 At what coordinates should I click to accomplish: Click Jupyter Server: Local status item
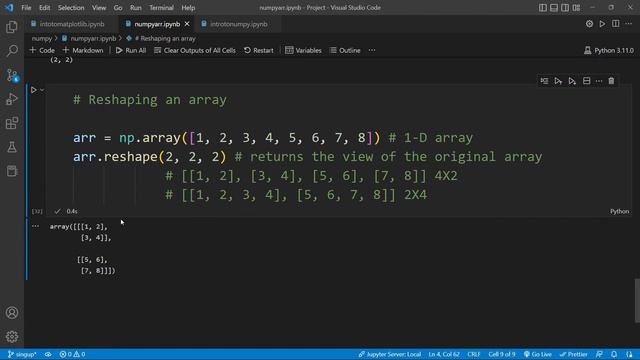pyautogui.click(x=389, y=354)
